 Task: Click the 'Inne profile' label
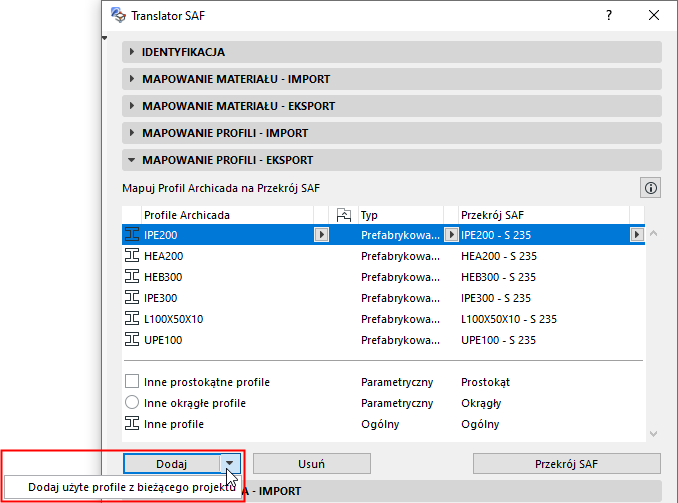click(174, 424)
